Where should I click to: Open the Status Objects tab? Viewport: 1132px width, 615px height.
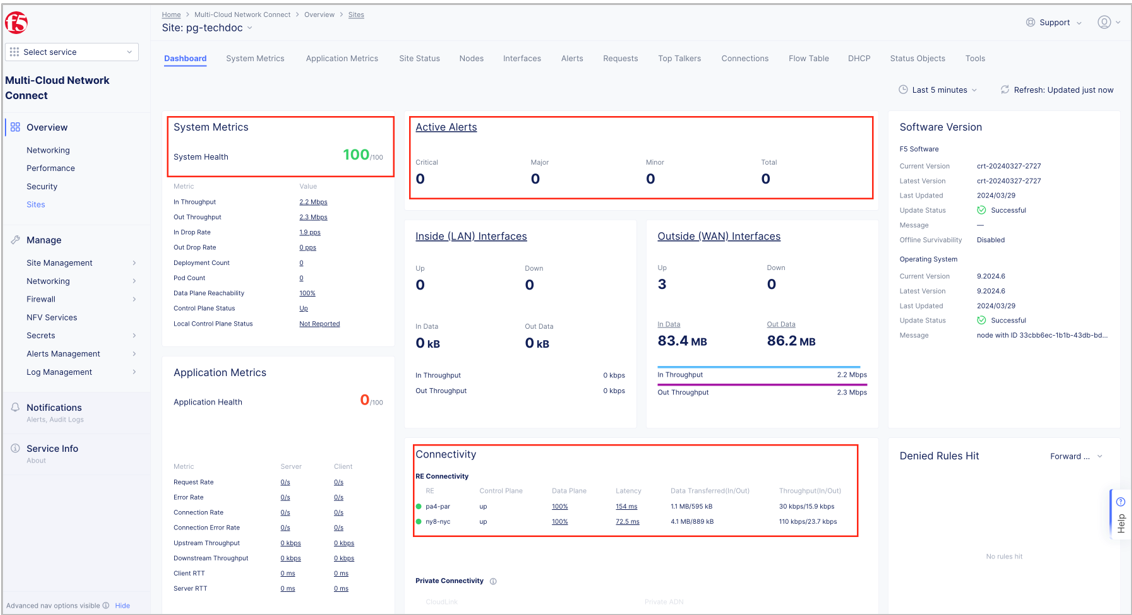pyautogui.click(x=918, y=58)
